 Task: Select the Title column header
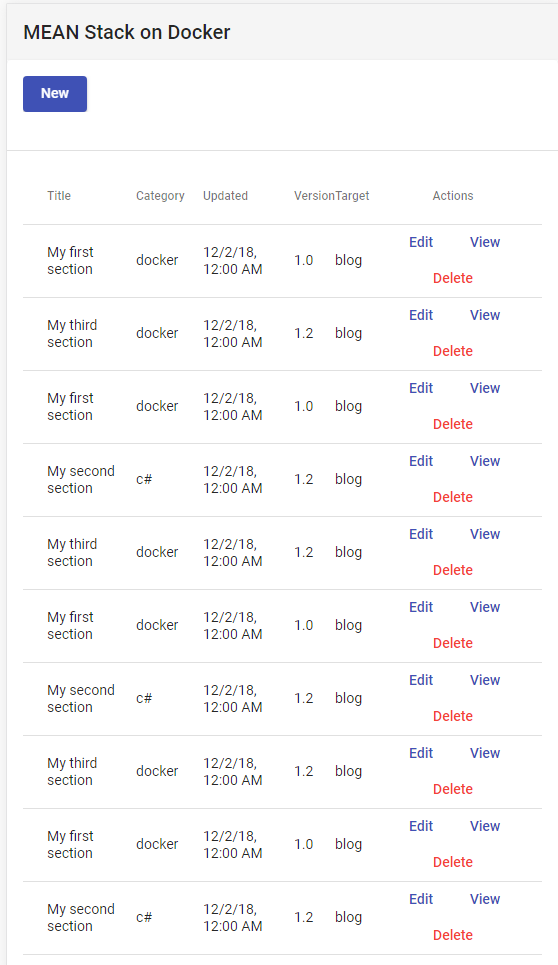coord(59,196)
